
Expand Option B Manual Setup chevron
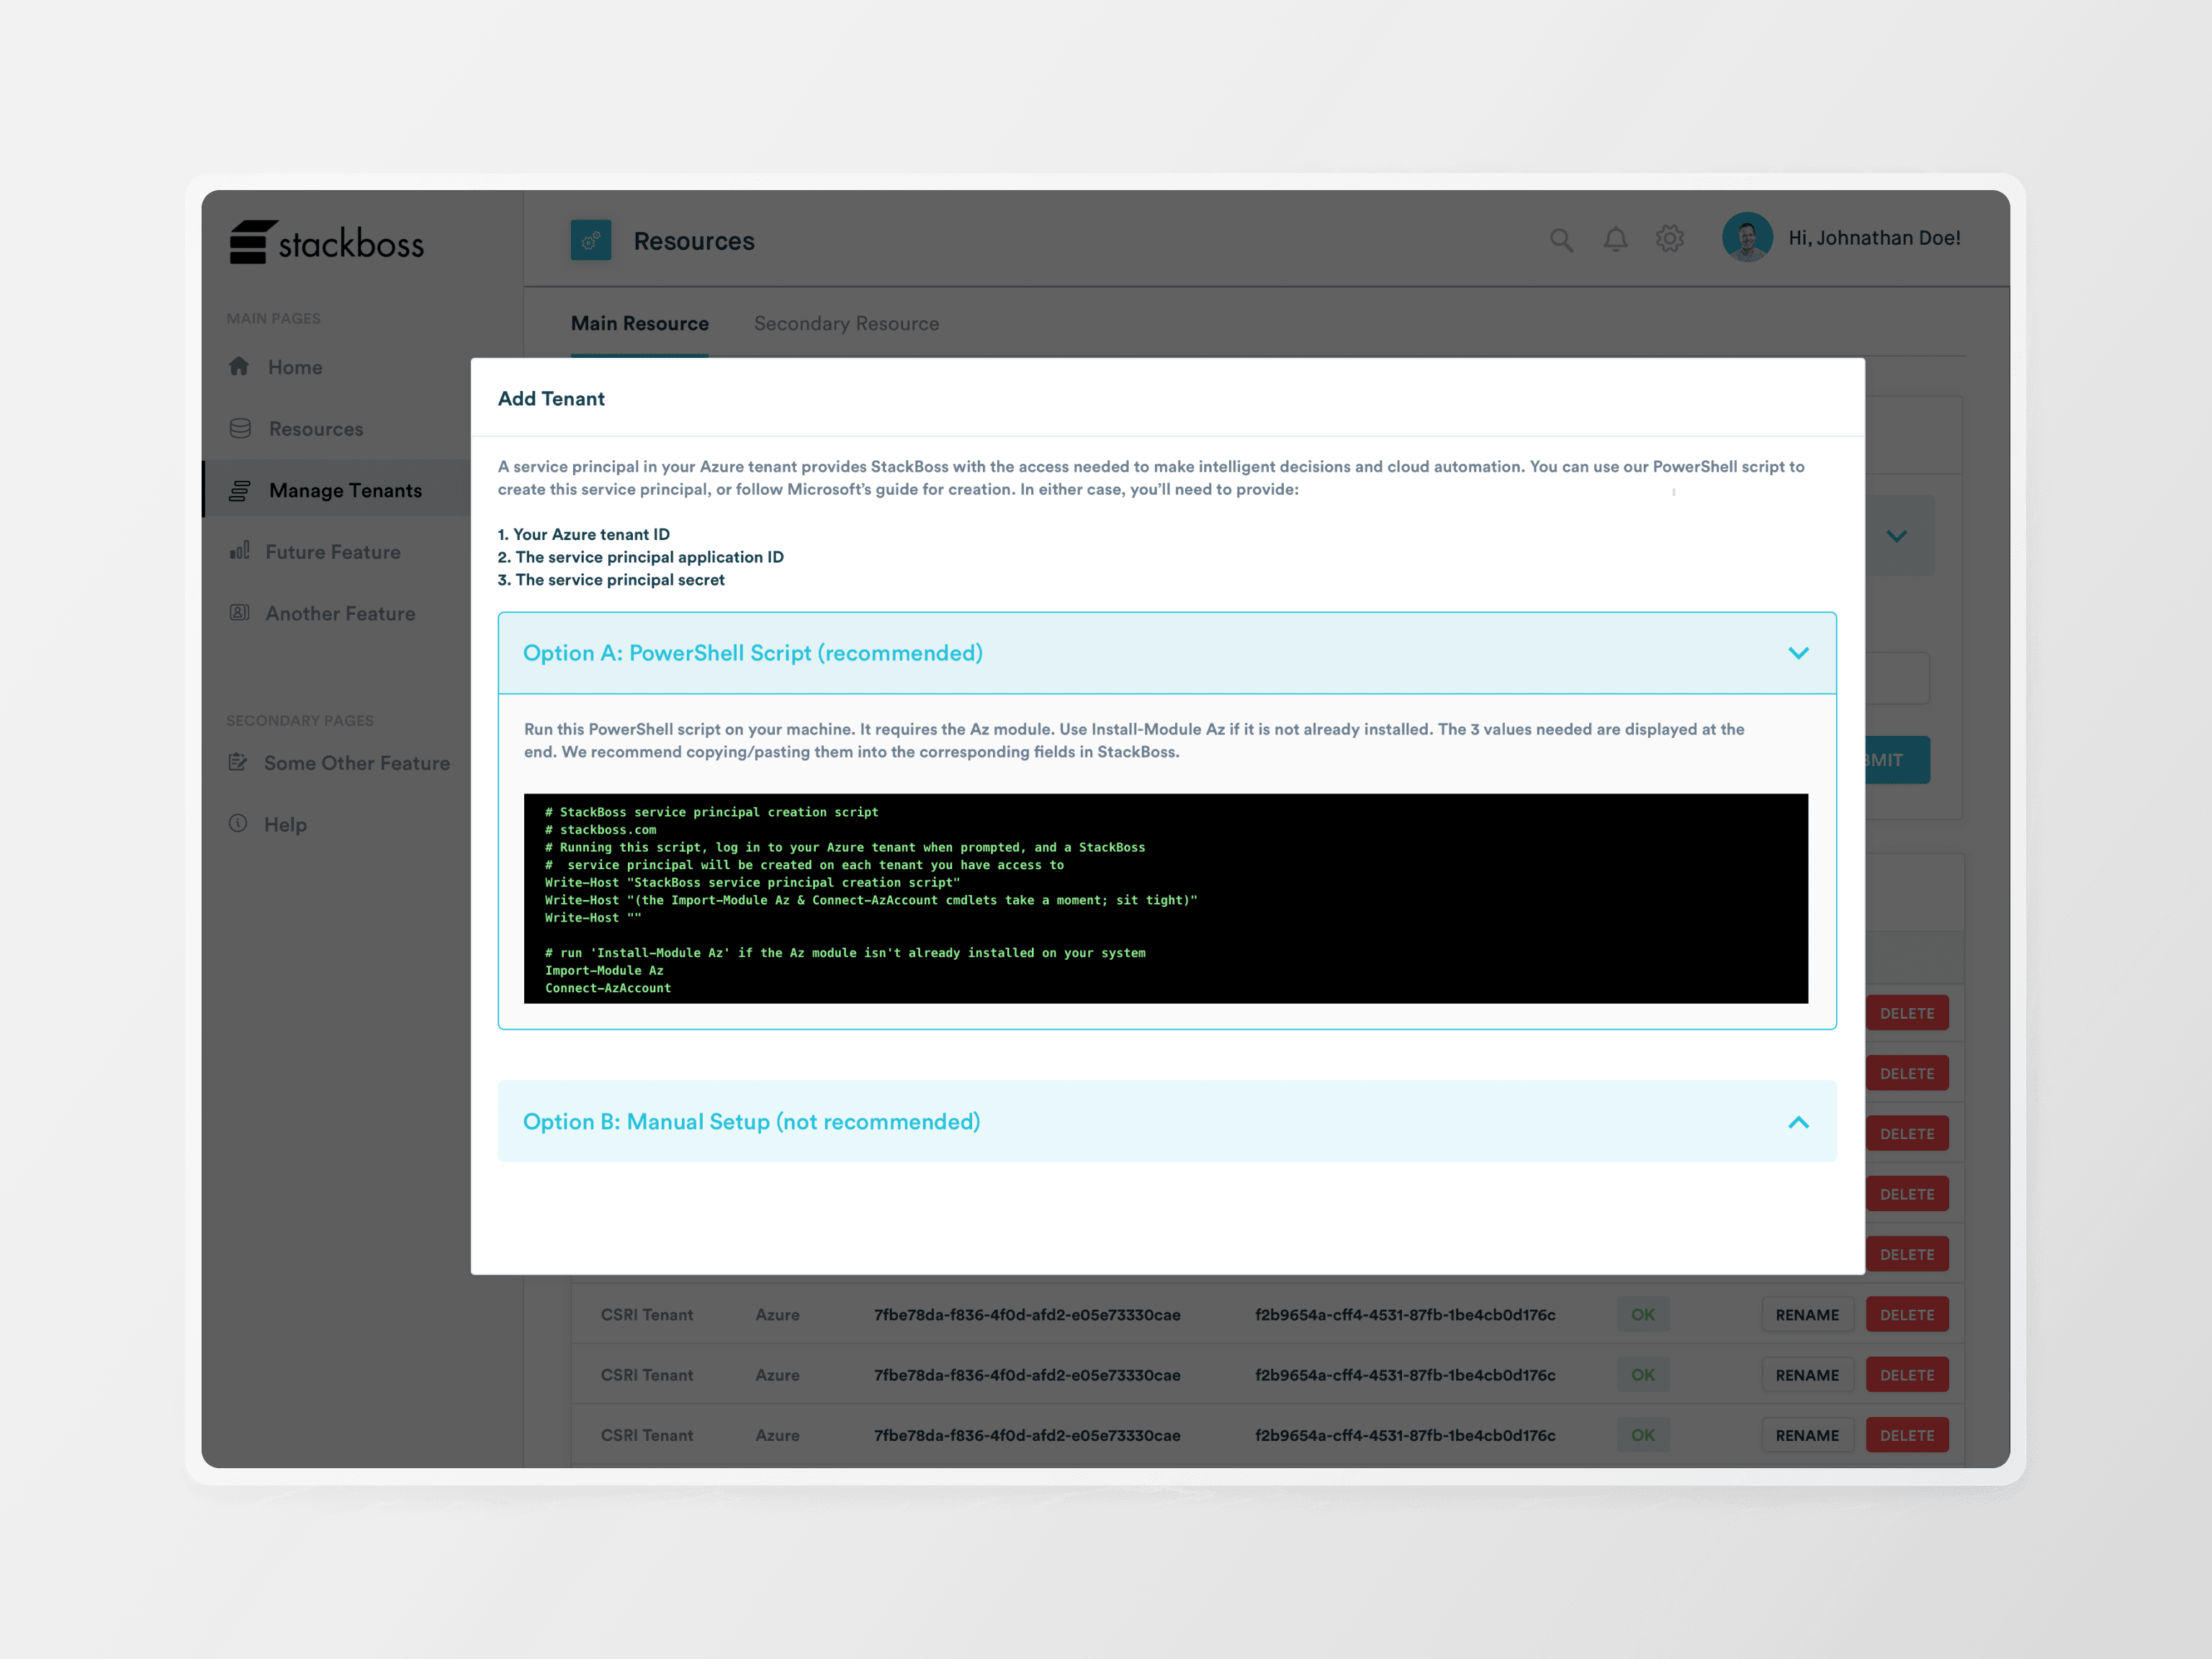(1798, 1122)
